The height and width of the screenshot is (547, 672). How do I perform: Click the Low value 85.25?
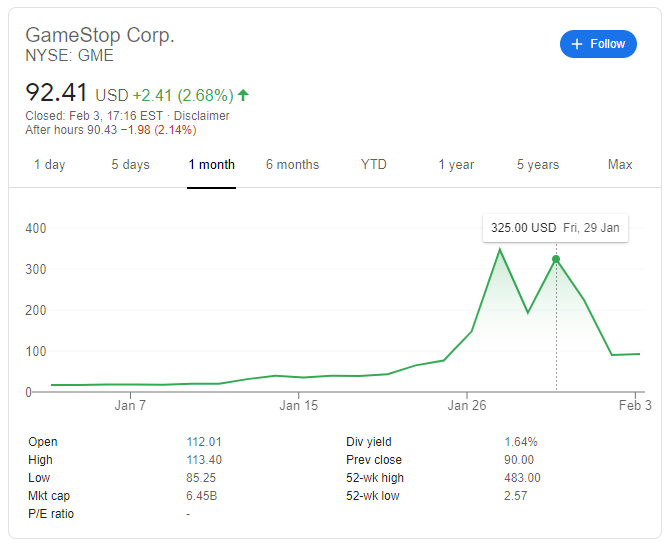(201, 478)
